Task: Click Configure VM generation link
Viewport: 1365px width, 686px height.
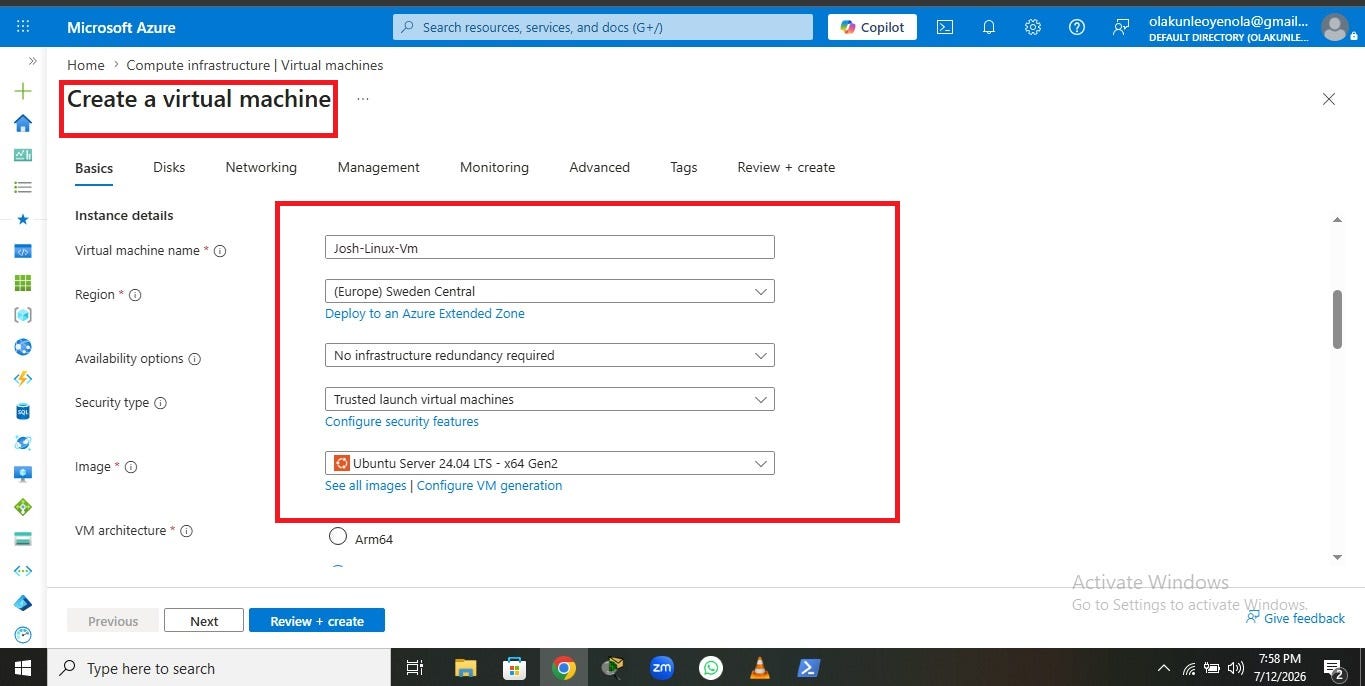Action: [x=489, y=486]
